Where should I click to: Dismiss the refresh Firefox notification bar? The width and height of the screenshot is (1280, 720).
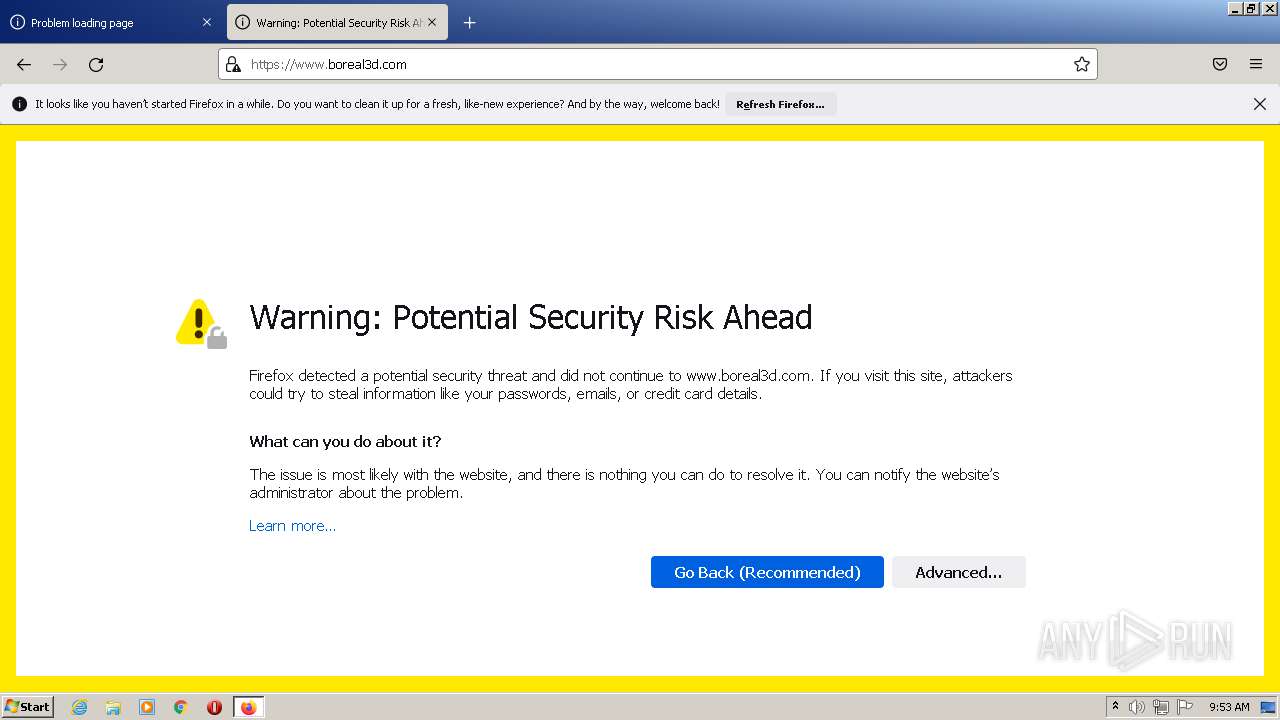1260,104
